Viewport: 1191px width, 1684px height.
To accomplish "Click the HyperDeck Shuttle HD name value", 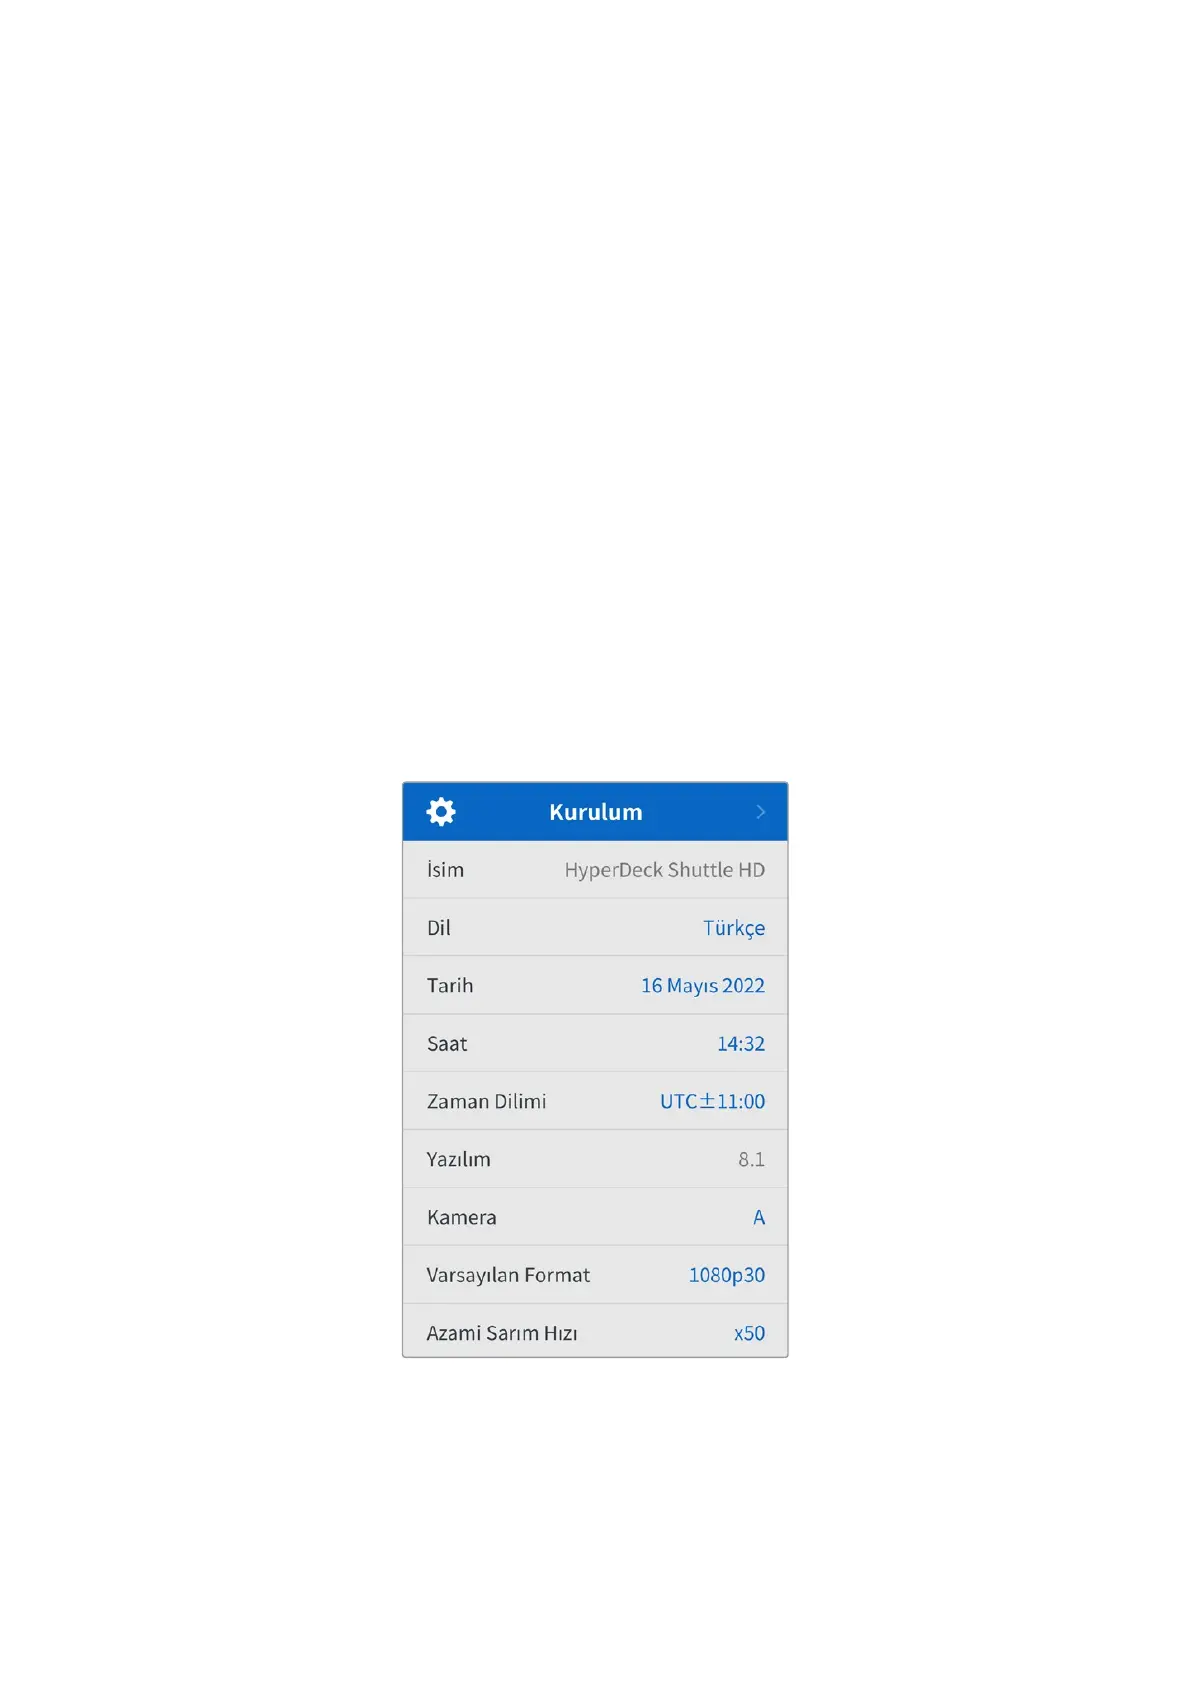I will [664, 870].
